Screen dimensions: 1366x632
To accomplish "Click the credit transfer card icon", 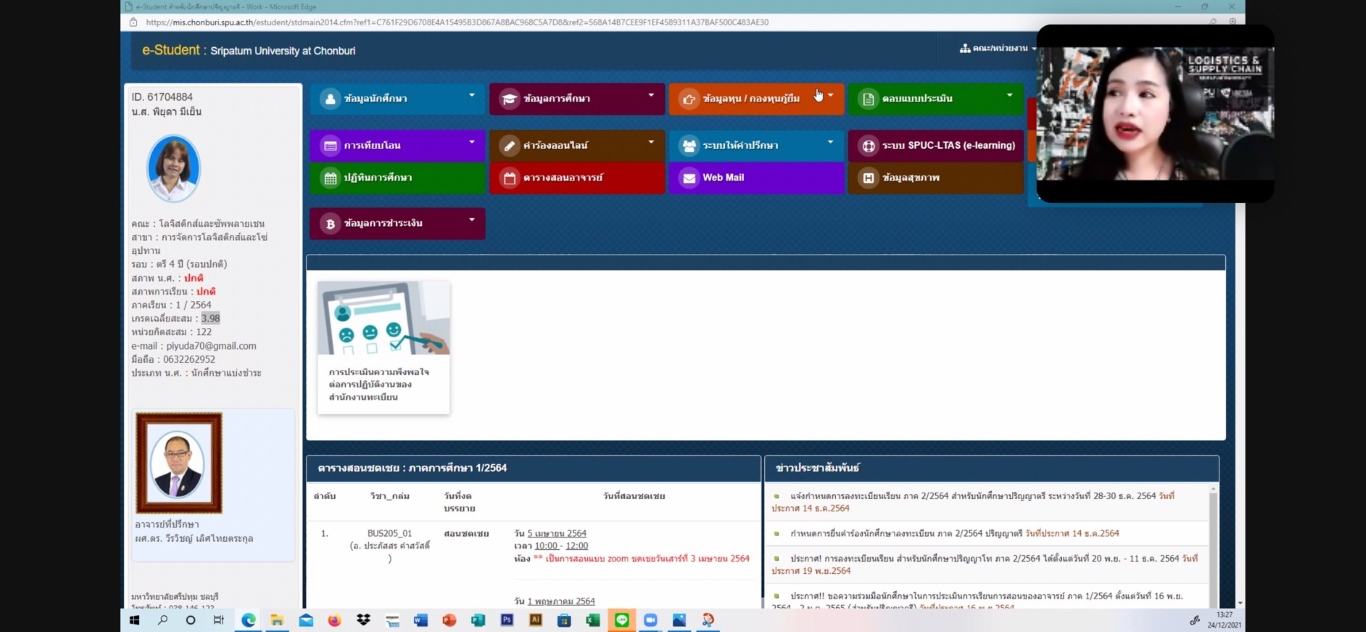I will point(329,146).
